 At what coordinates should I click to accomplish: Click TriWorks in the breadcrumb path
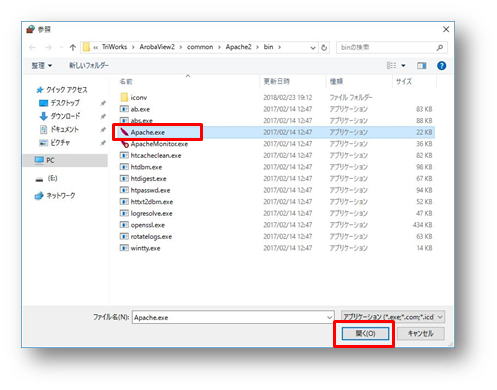pos(114,47)
